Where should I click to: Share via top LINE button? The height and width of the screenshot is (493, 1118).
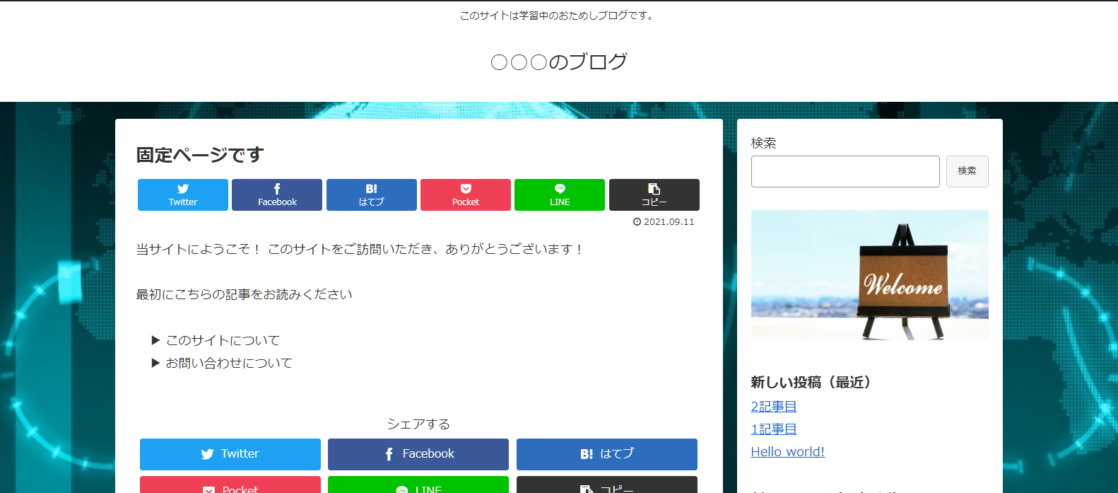560,195
